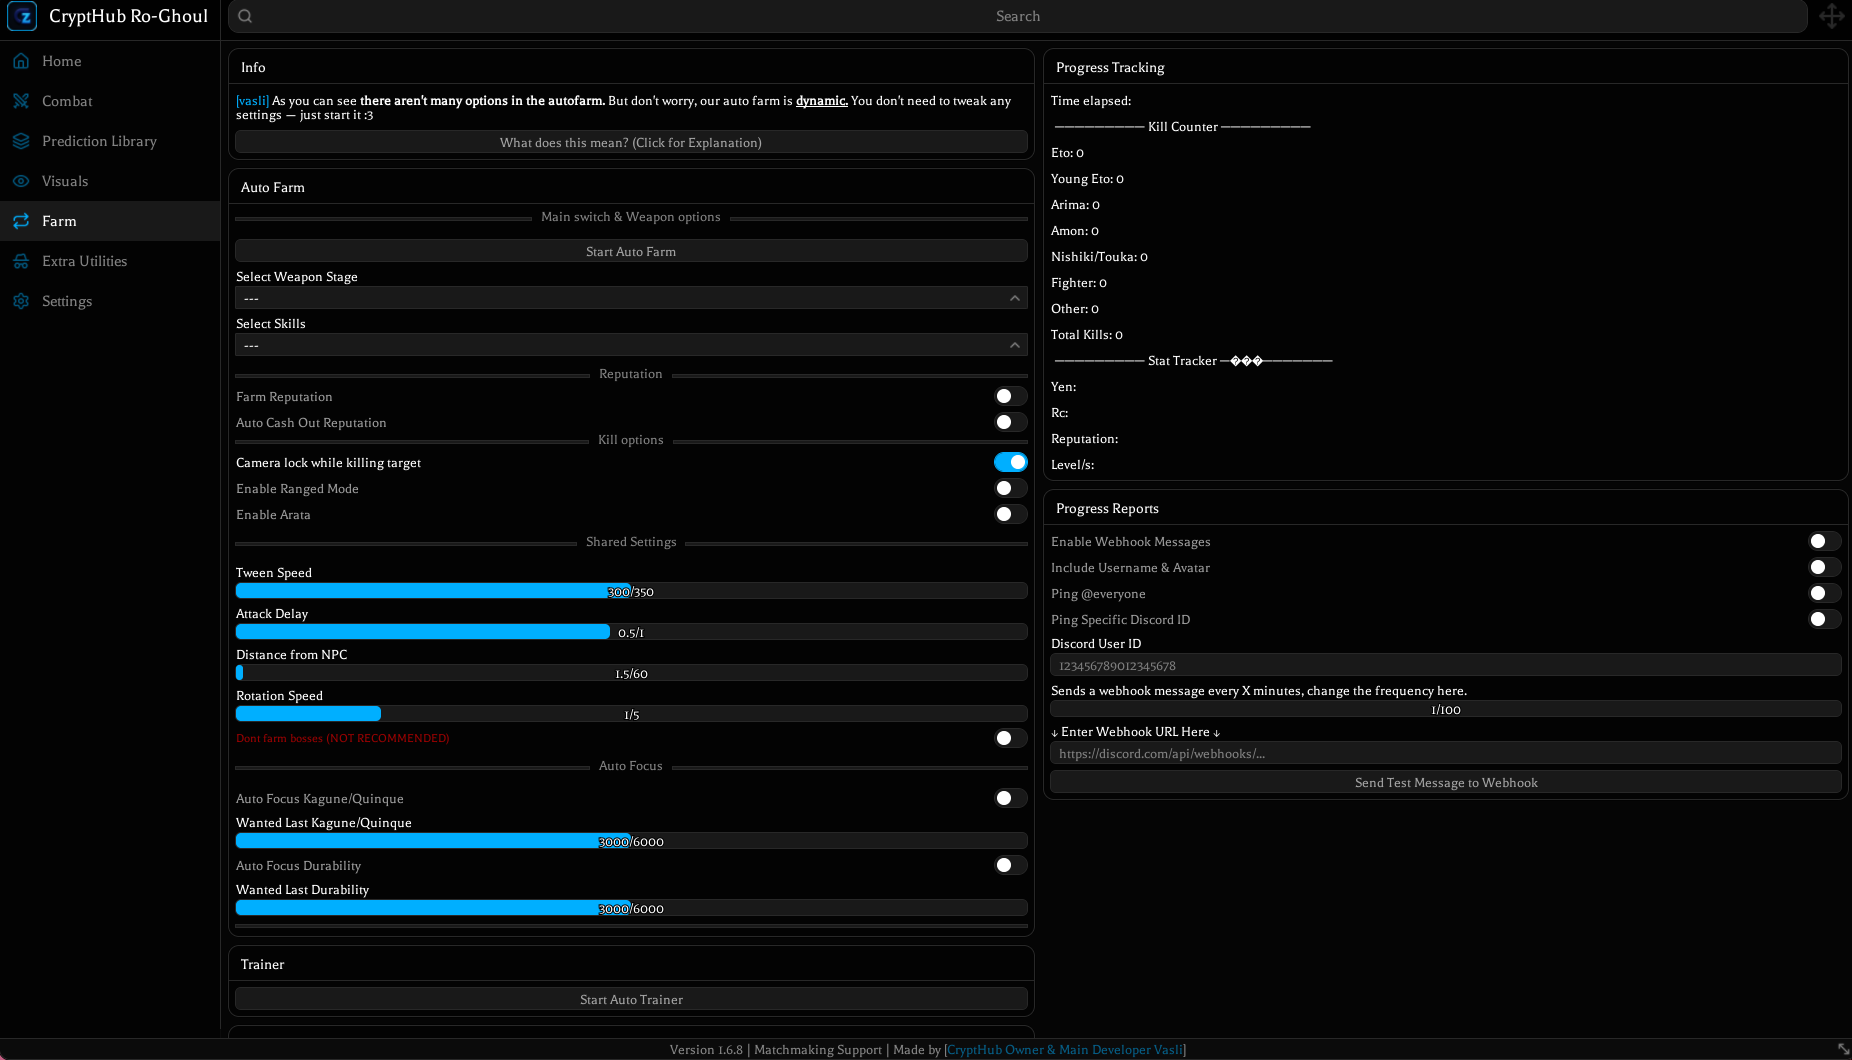Click the Version 1.6.8 text

coord(706,1049)
